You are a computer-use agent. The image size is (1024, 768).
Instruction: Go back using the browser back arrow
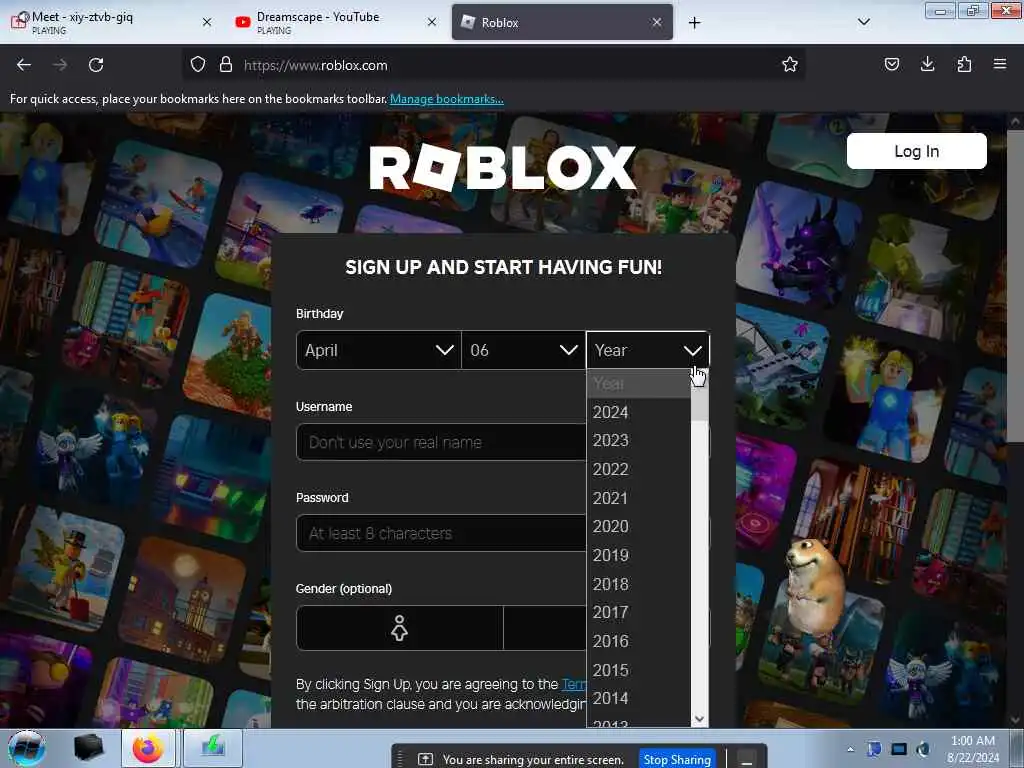[24, 65]
